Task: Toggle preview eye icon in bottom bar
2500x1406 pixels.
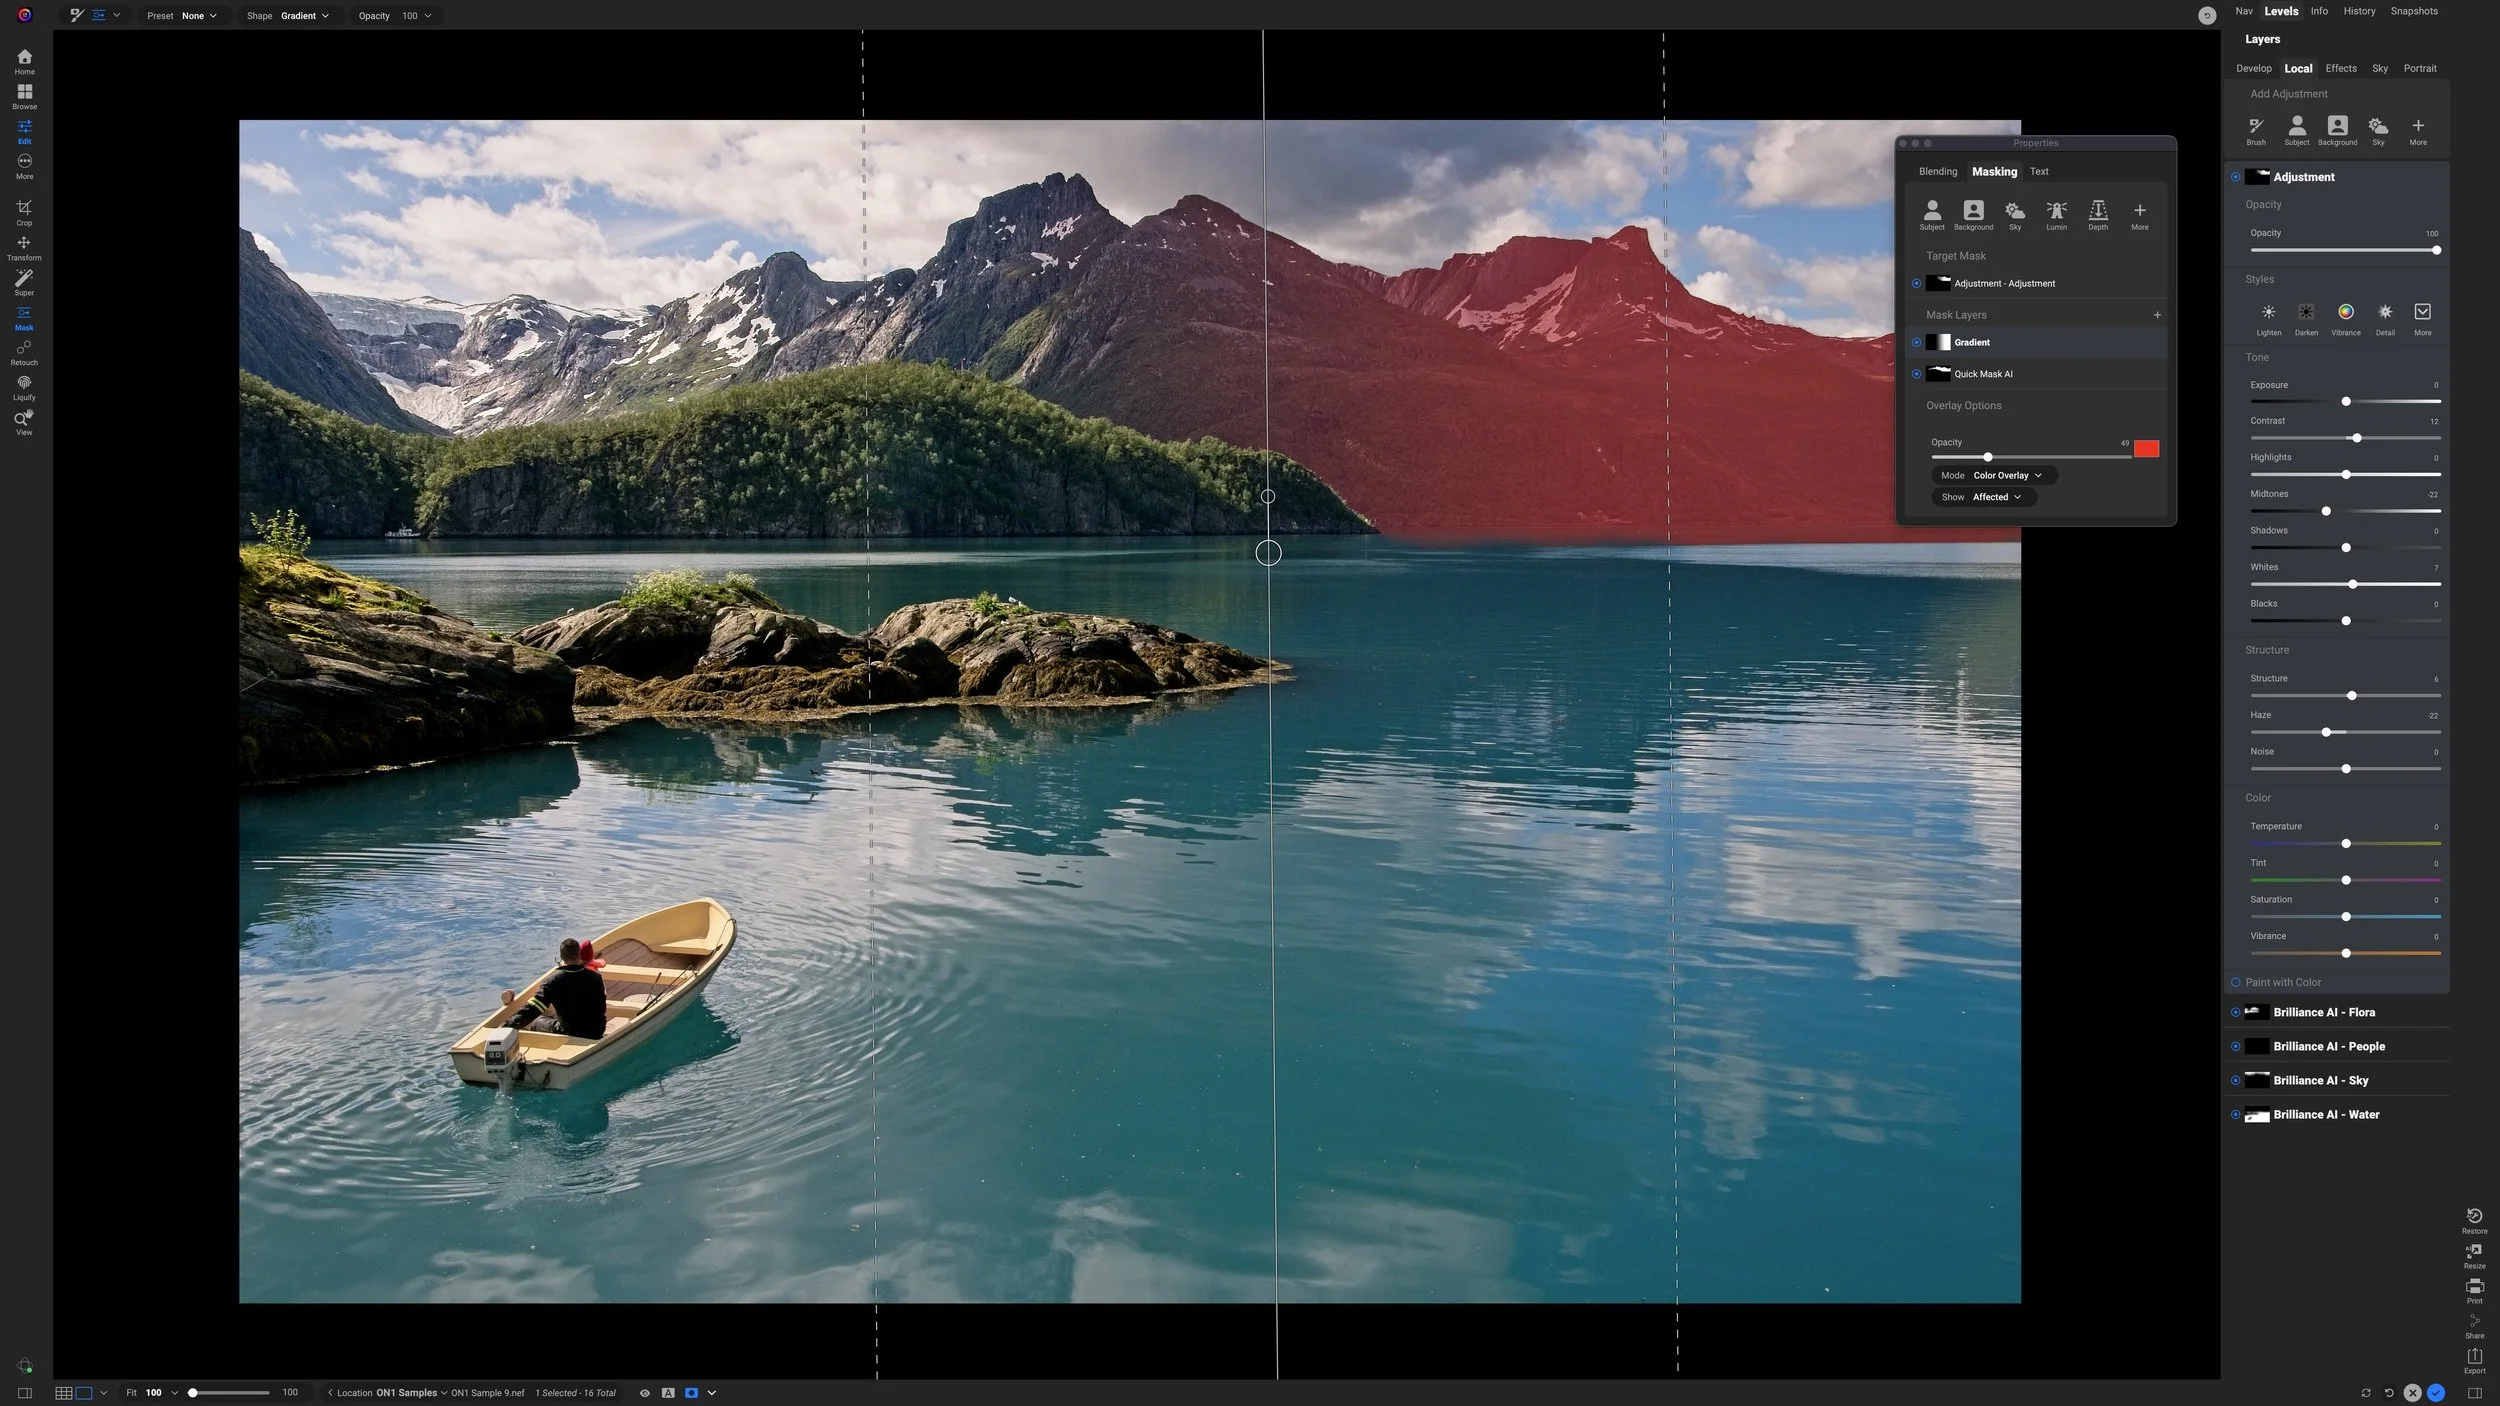Action: click(644, 1393)
